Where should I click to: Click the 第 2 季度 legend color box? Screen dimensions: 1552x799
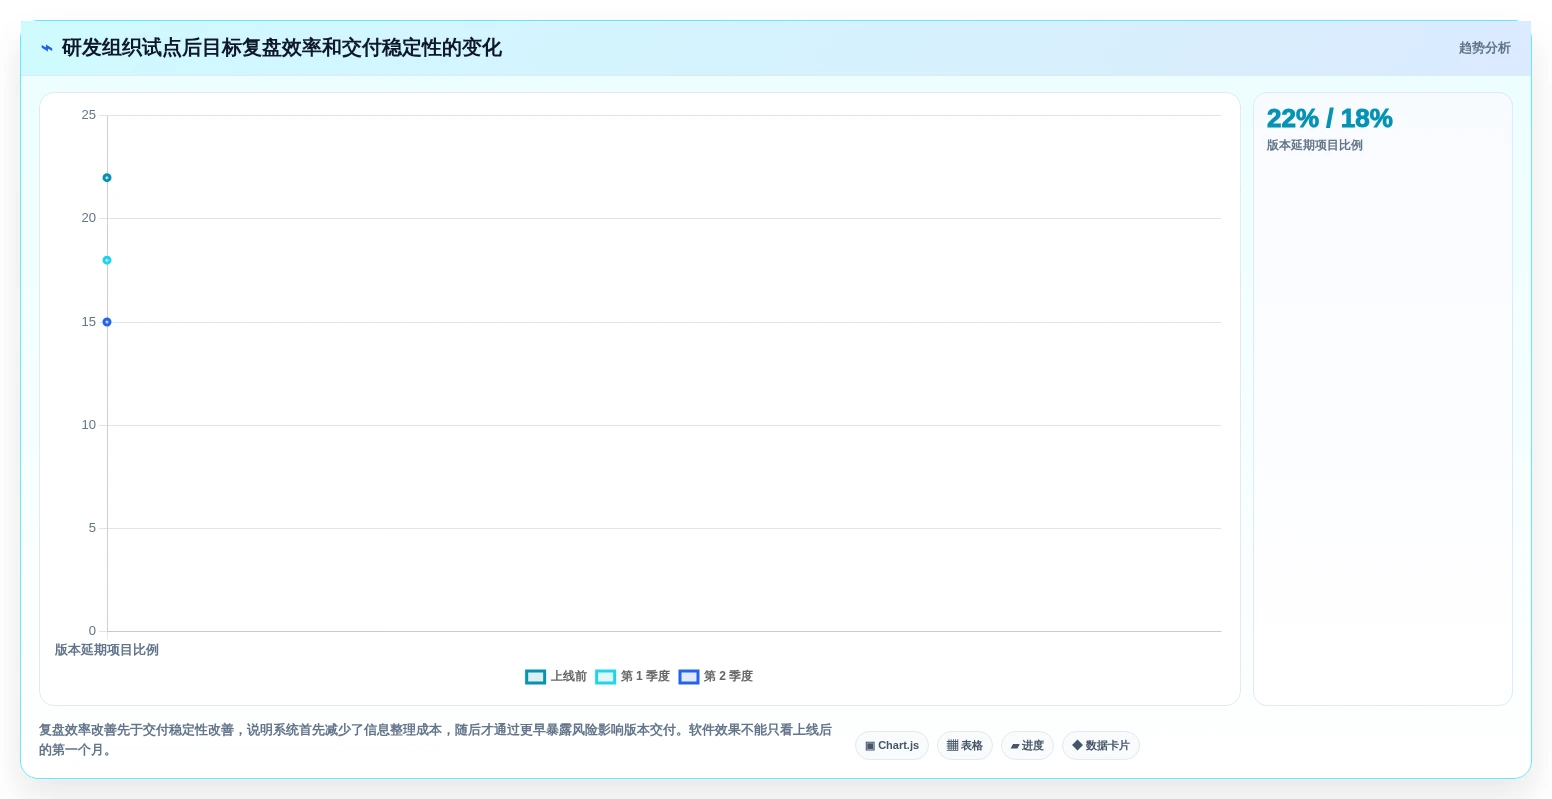click(x=689, y=677)
